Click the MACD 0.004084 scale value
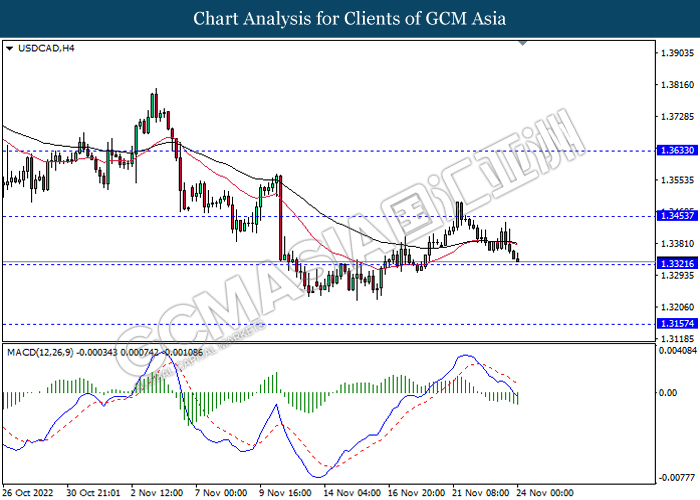The width and height of the screenshot is (700, 500). click(x=678, y=351)
